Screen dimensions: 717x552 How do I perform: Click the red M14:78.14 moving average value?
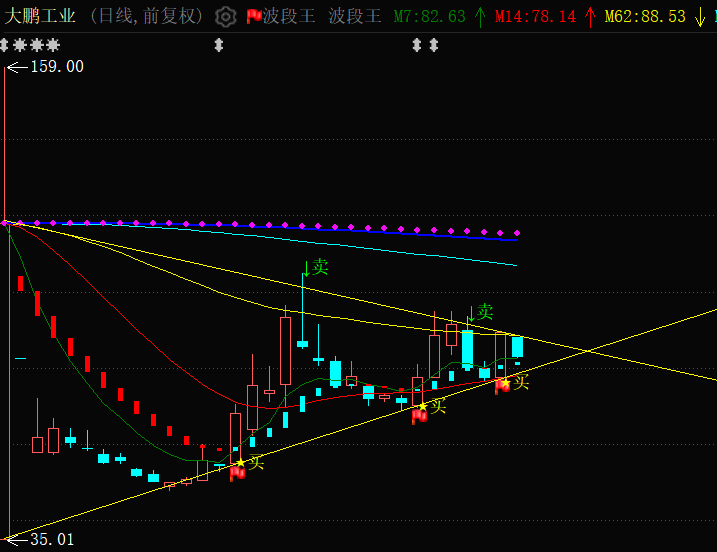[535, 17]
